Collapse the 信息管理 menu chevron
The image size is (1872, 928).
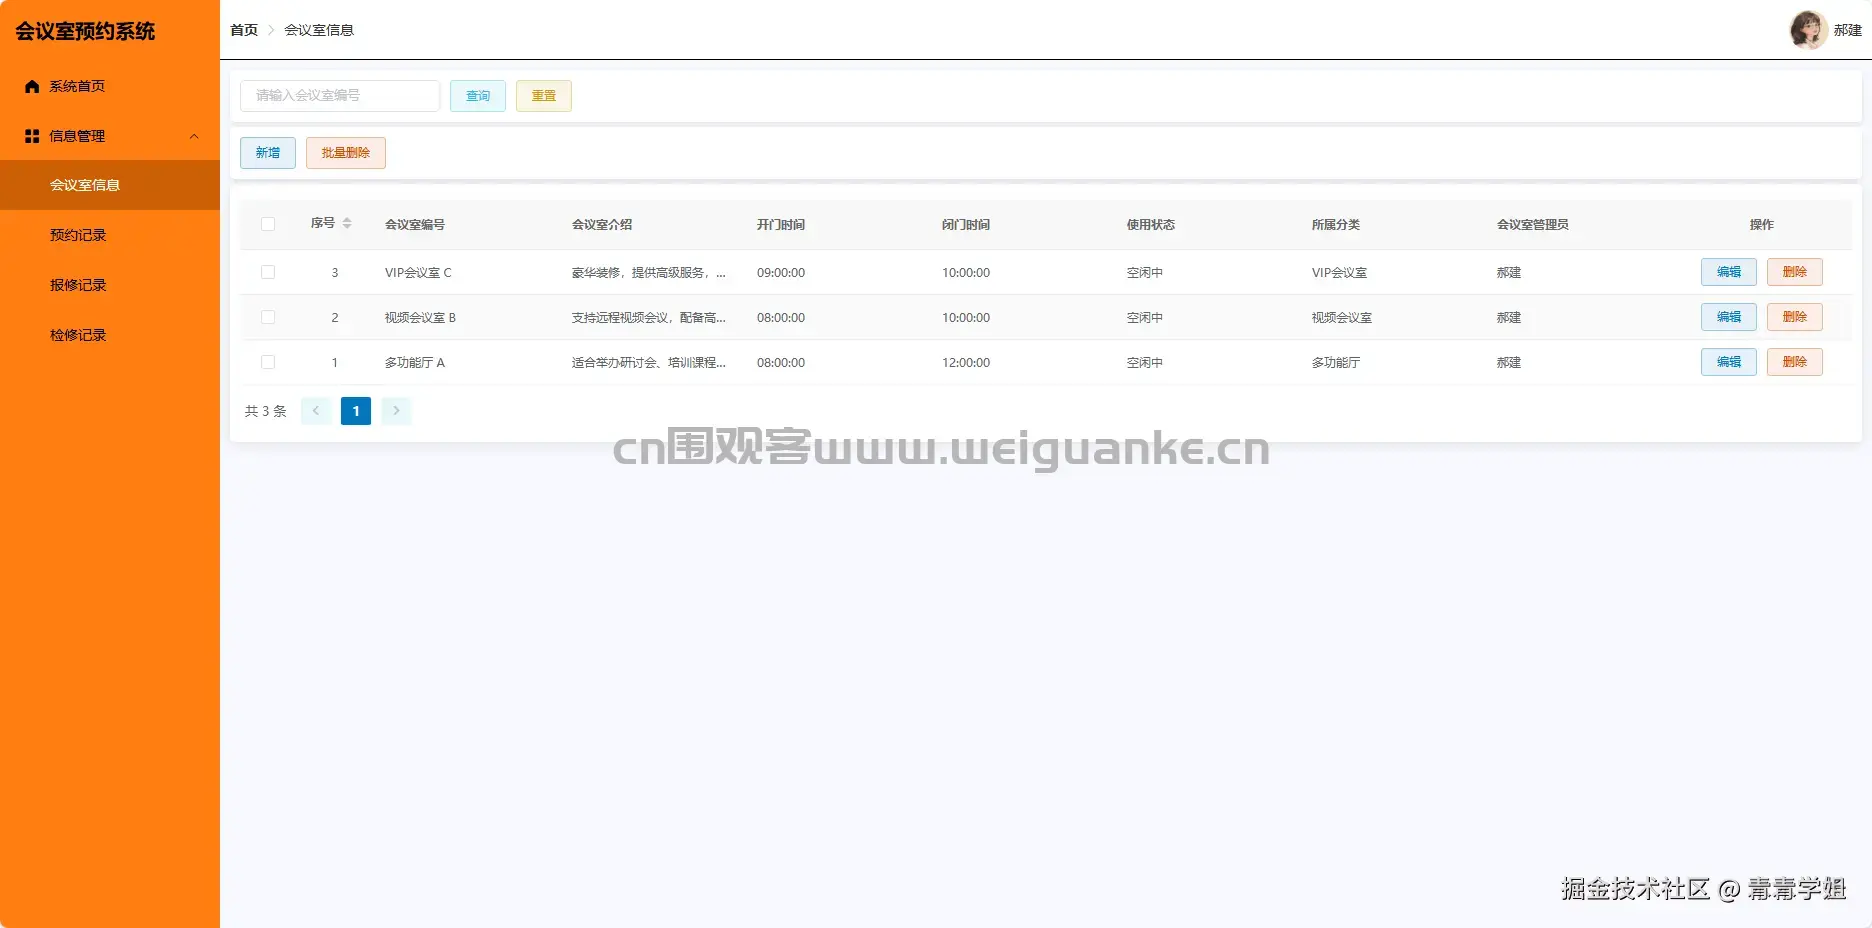(x=194, y=136)
